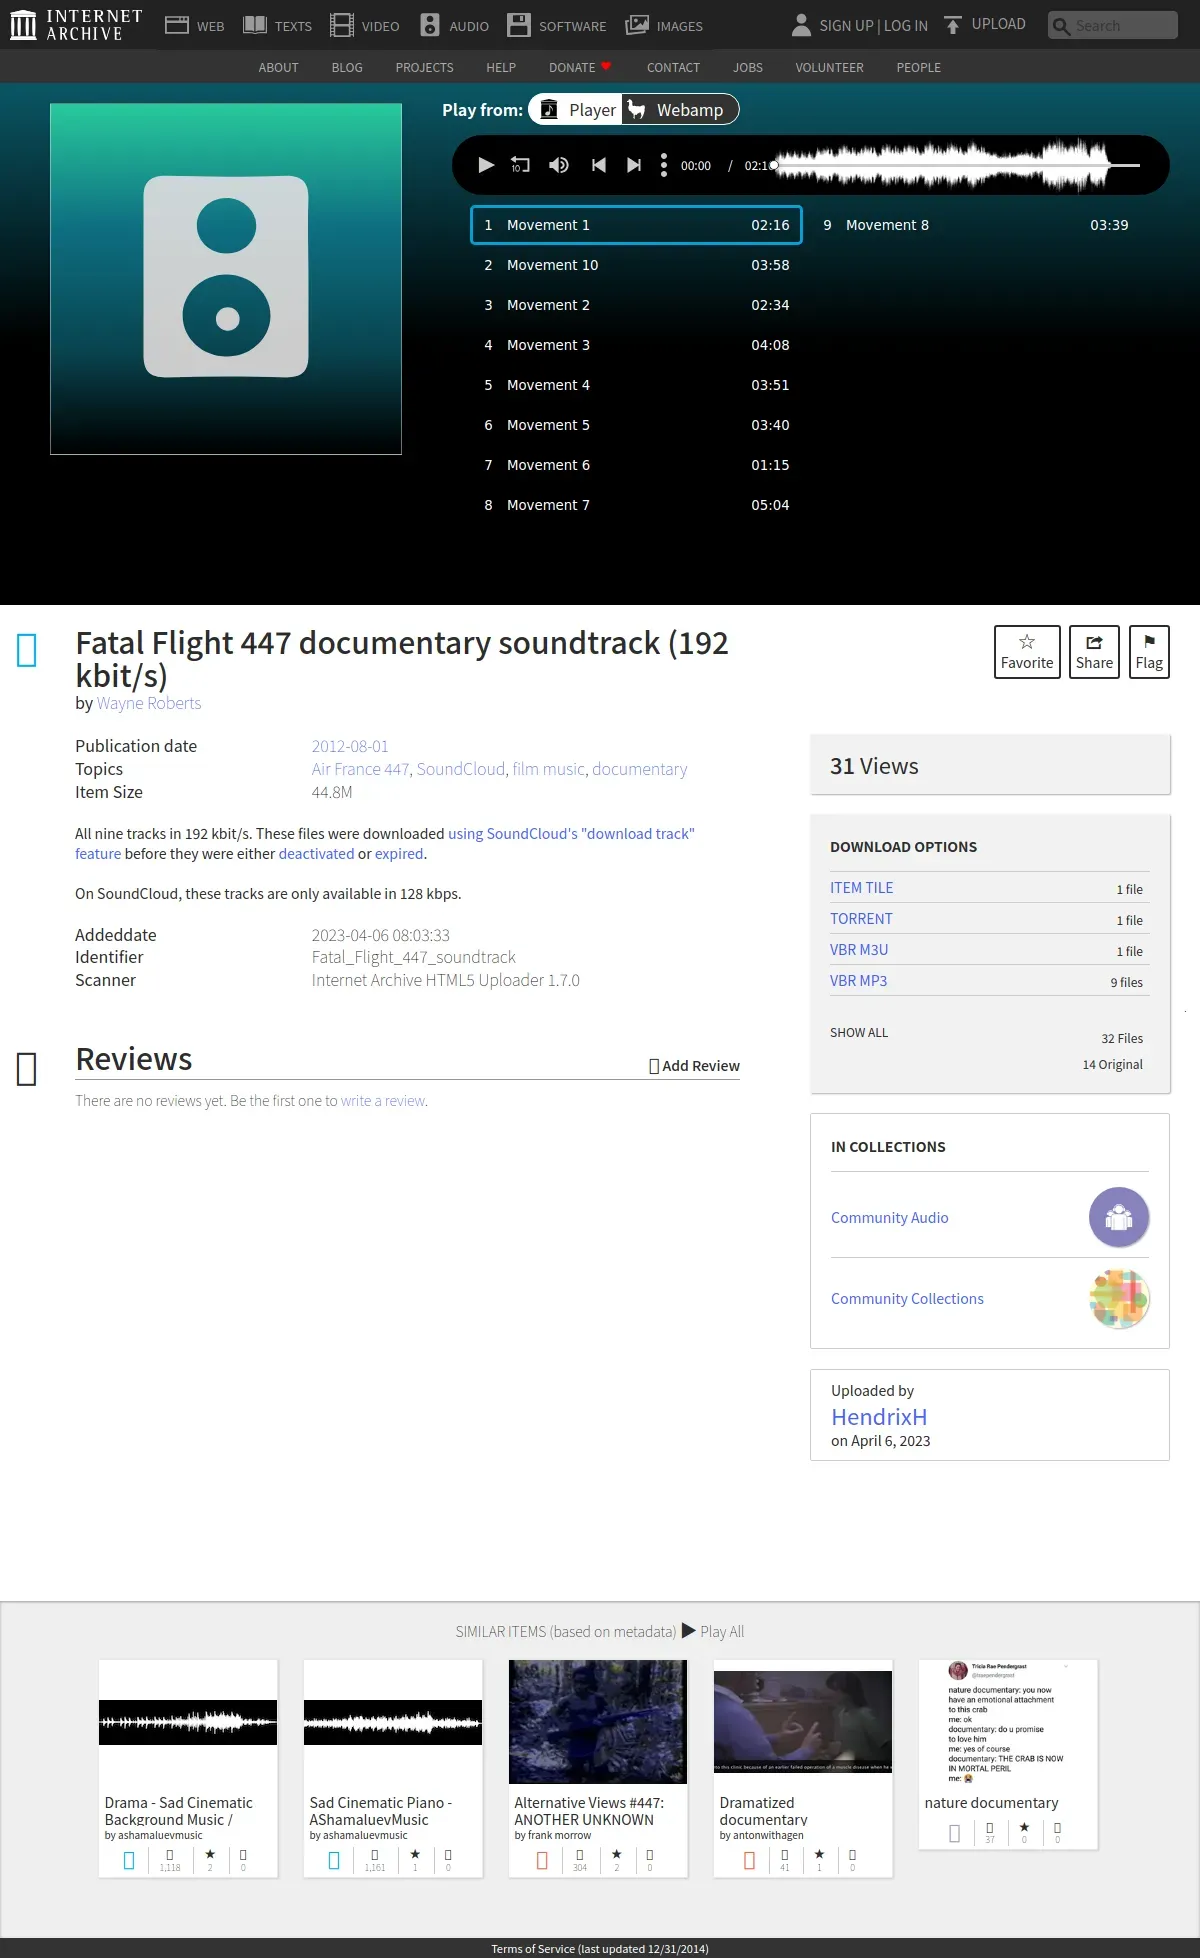Screen dimensions: 1200x1958
Task: Show all download files
Action: pyautogui.click(x=859, y=1033)
